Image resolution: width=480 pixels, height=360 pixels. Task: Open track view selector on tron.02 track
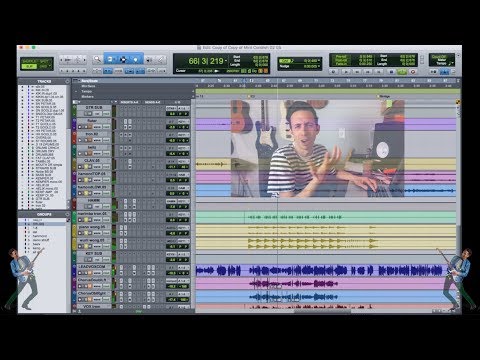(97, 140)
